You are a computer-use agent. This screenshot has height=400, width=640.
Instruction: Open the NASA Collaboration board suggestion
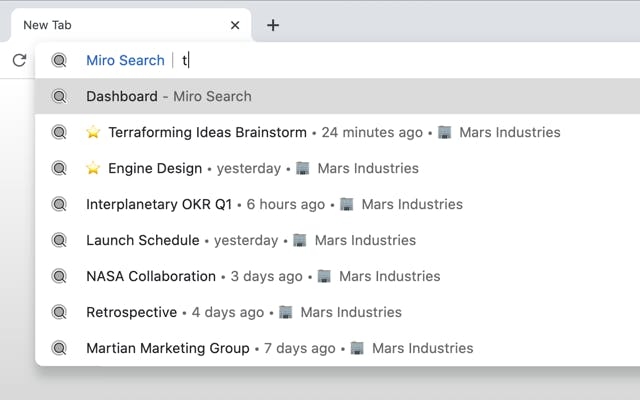(x=337, y=276)
